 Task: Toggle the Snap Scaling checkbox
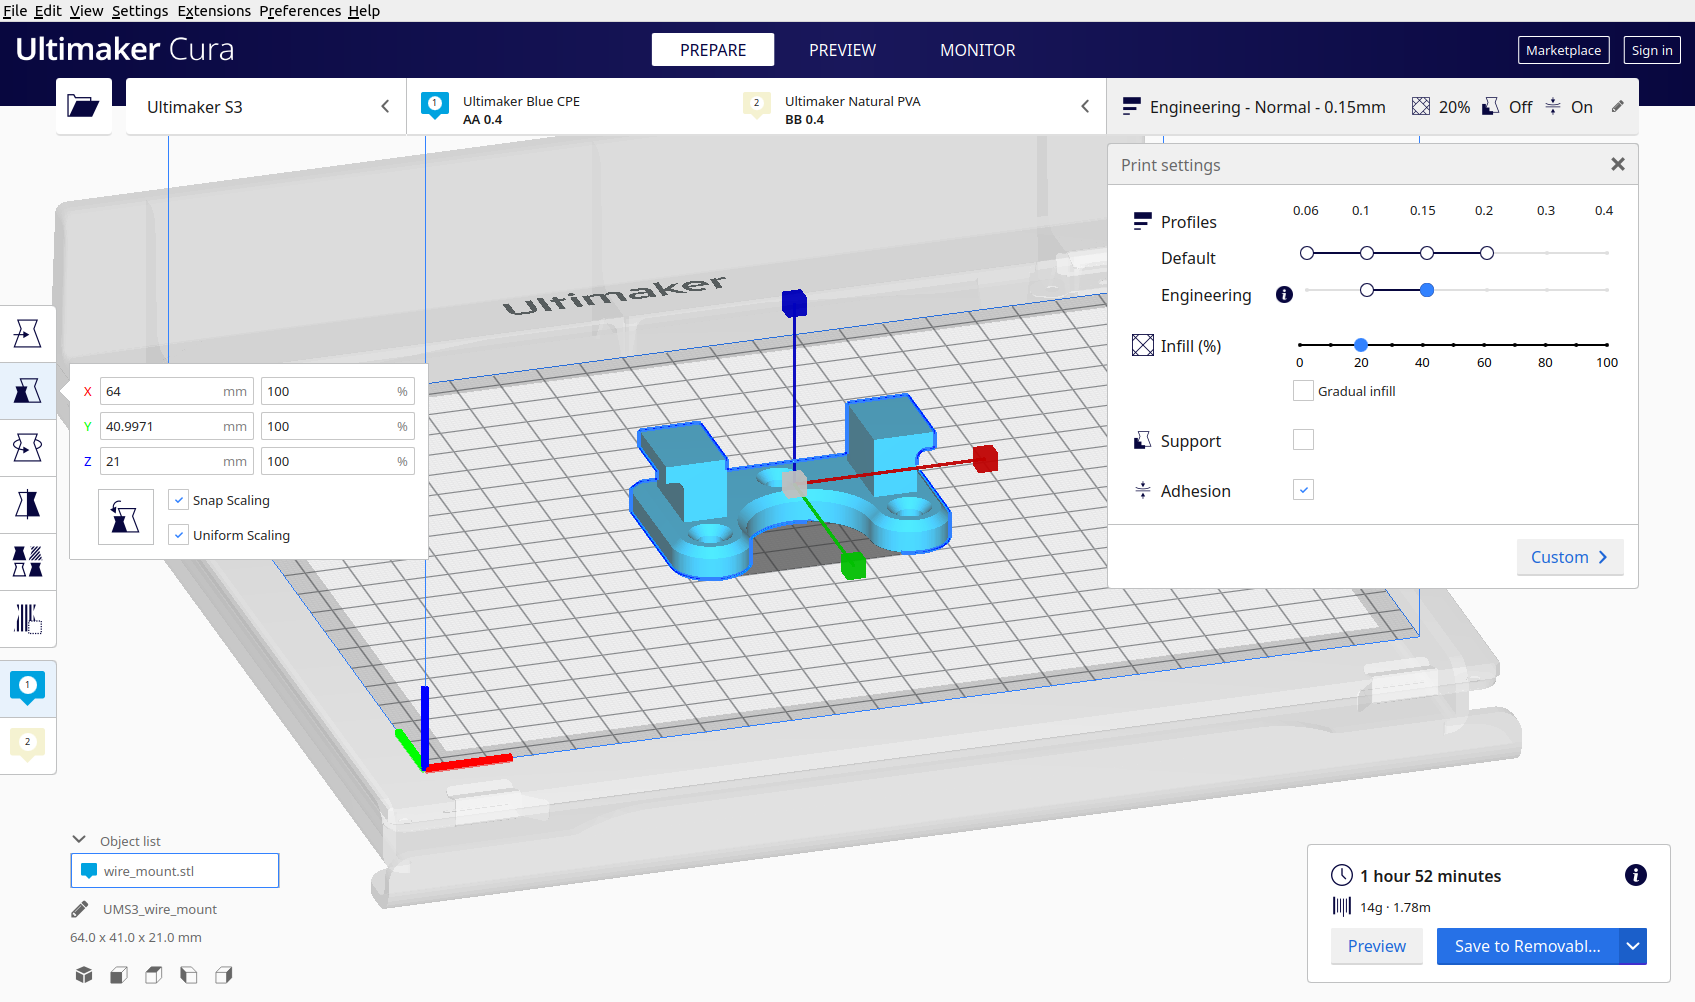[x=179, y=500]
